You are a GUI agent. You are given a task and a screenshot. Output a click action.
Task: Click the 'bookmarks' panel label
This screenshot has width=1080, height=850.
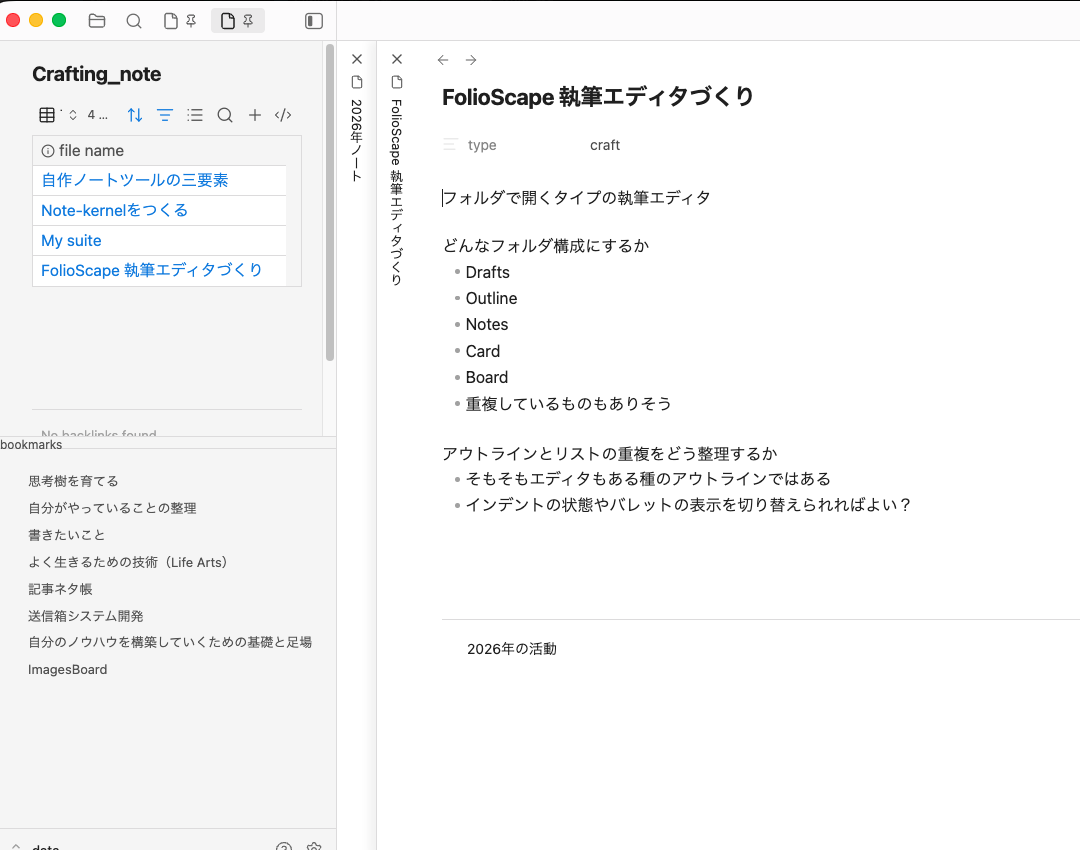click(31, 445)
